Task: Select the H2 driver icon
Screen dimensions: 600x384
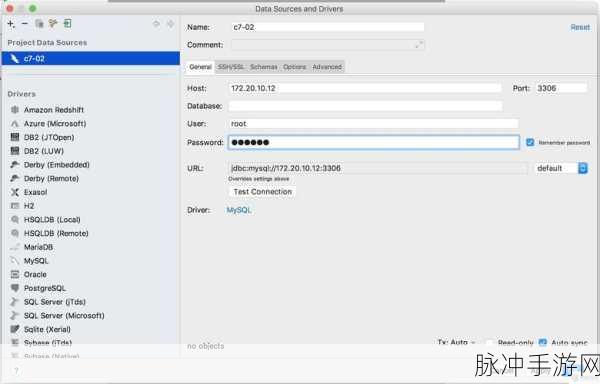Action: click(x=15, y=206)
